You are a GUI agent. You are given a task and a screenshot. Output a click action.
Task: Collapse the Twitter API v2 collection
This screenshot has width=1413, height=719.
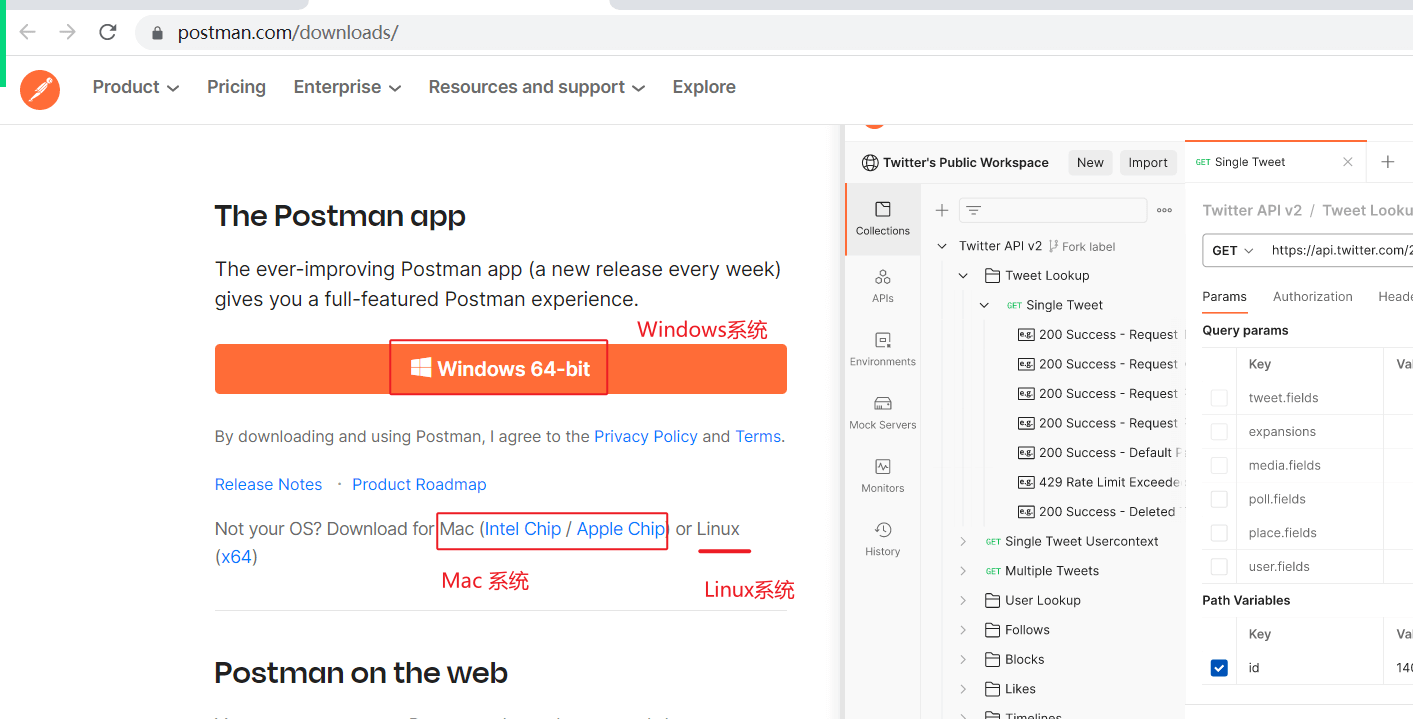[x=942, y=246]
